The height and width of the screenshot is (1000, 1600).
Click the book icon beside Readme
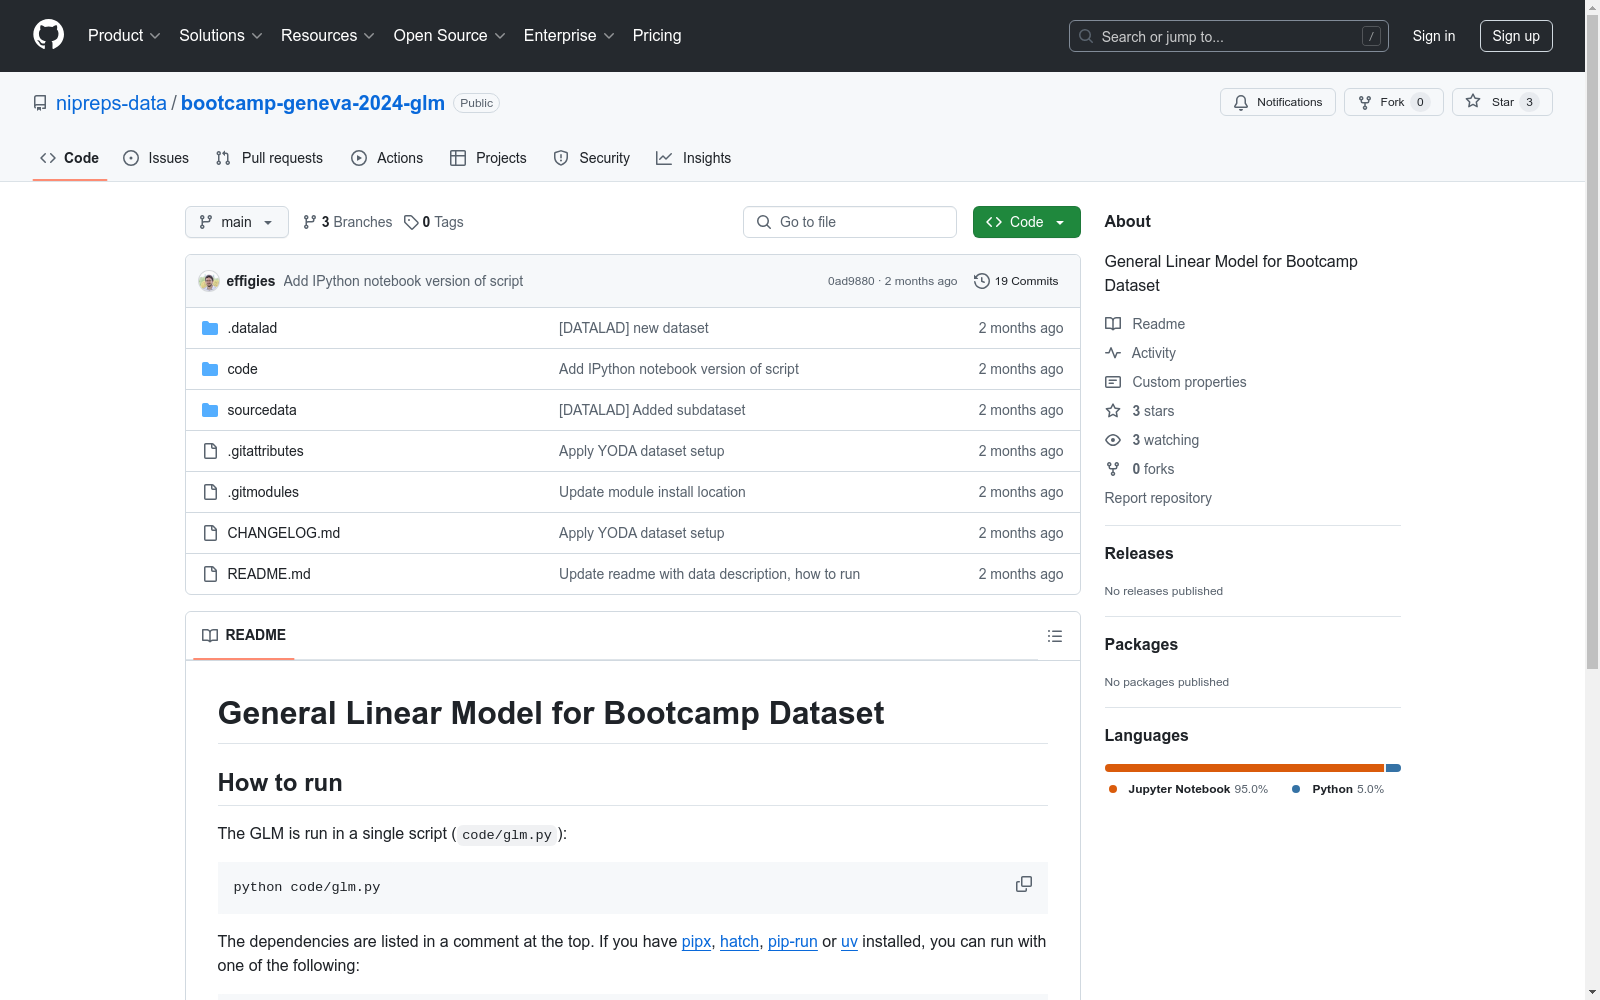tap(1113, 324)
